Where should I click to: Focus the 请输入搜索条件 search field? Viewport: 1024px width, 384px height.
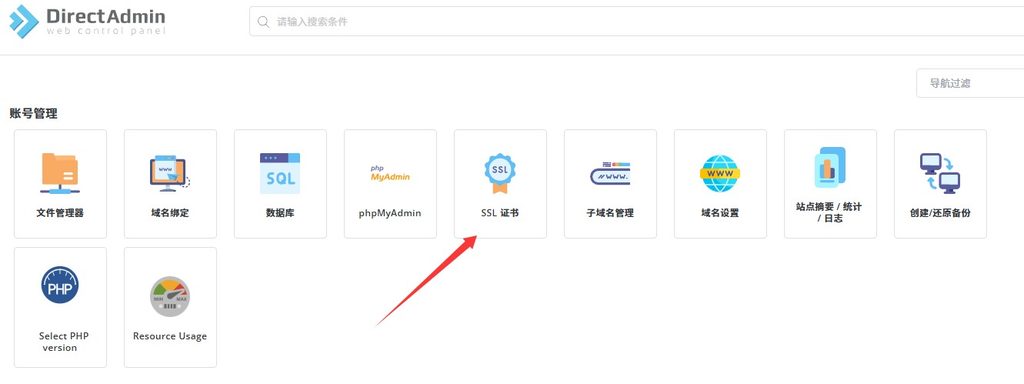[636, 22]
